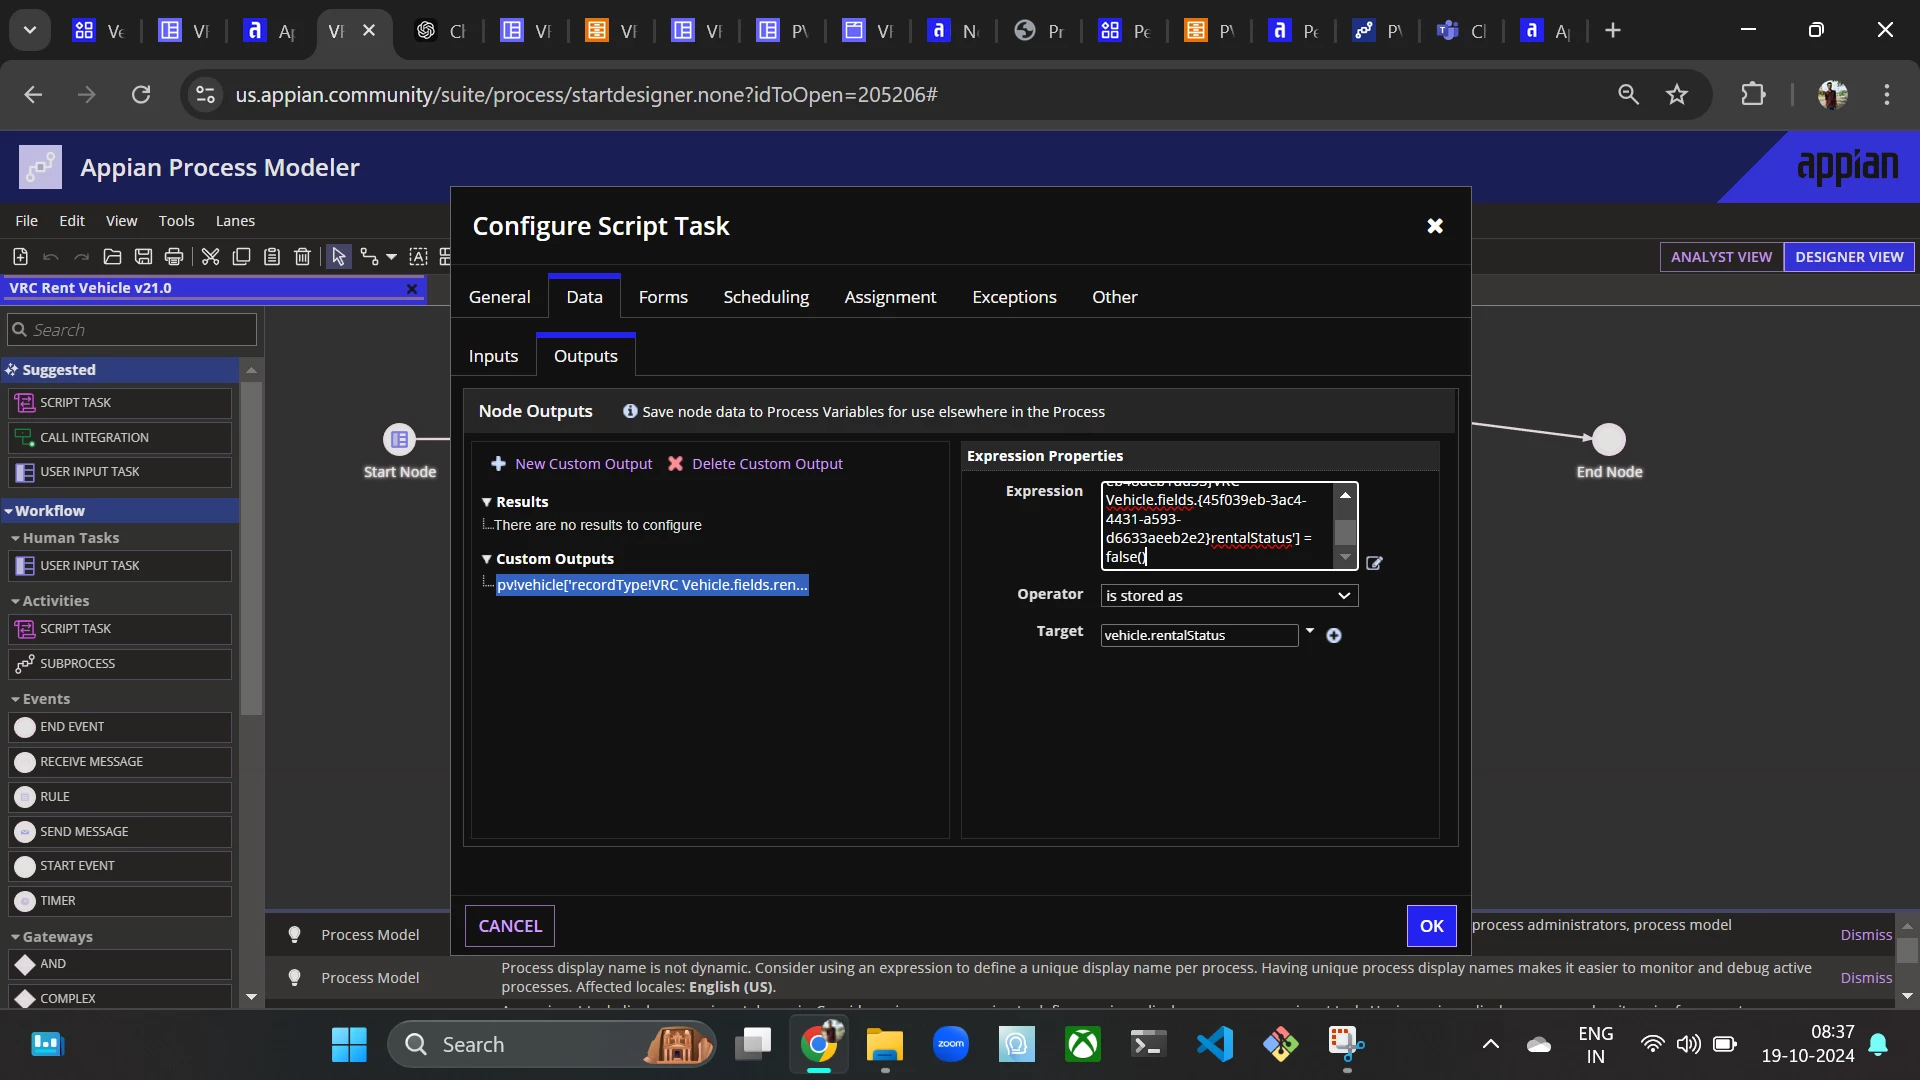1920x1080 pixels.
Task: Click the Cut scissors toolbar icon
Action: click(x=210, y=257)
